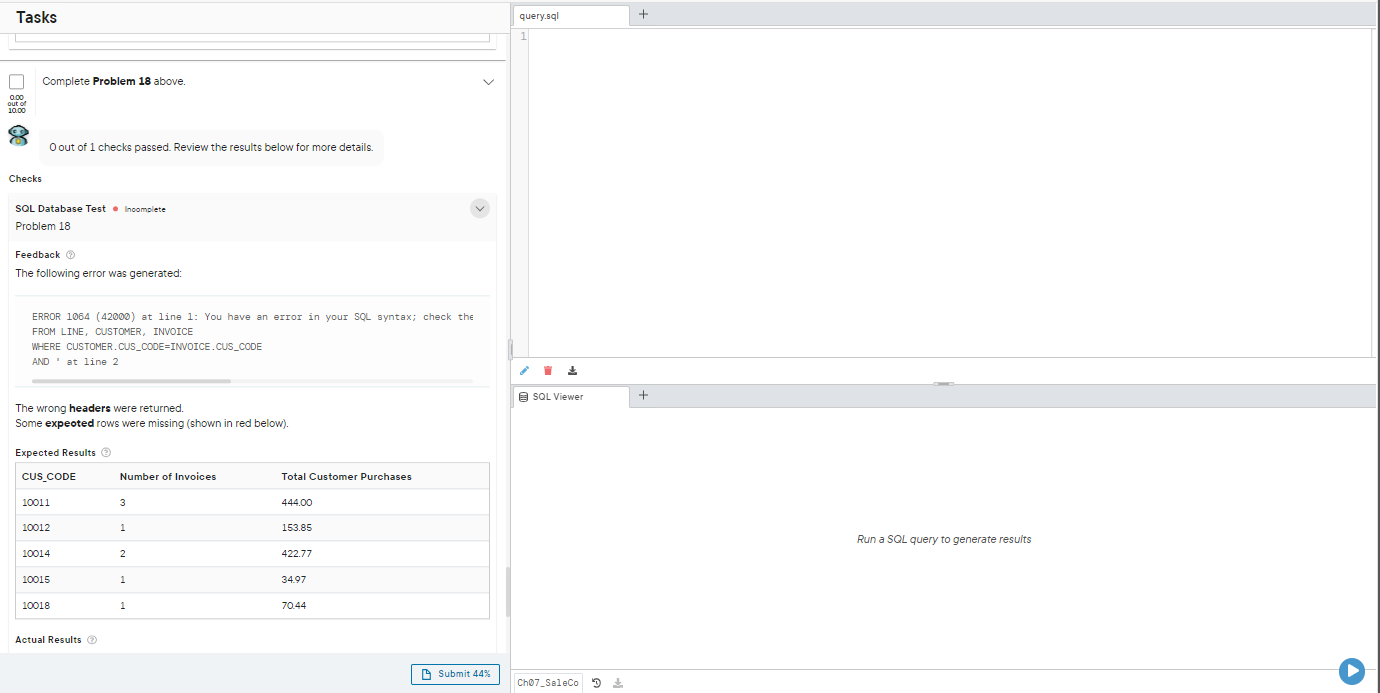Click the greyed download icon beside the history icon
The width and height of the screenshot is (1380, 693).
click(x=617, y=683)
